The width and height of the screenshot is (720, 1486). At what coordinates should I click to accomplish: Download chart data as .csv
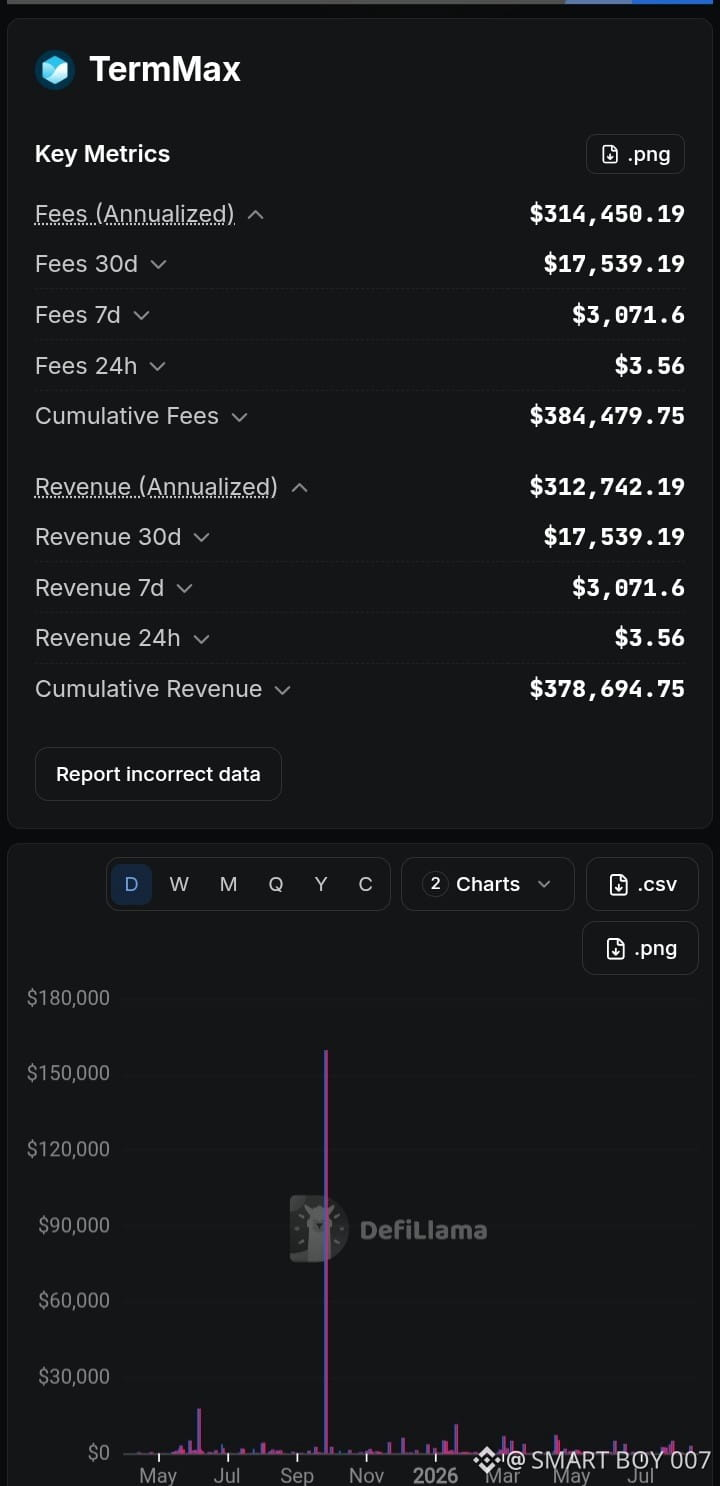click(x=642, y=884)
